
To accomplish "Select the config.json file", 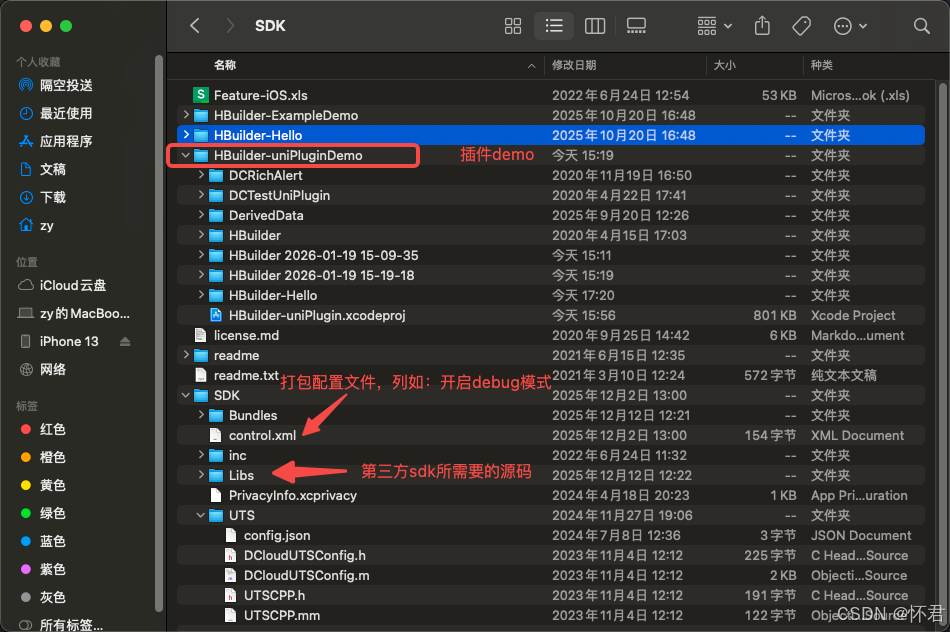I will click(x=551, y=535).
